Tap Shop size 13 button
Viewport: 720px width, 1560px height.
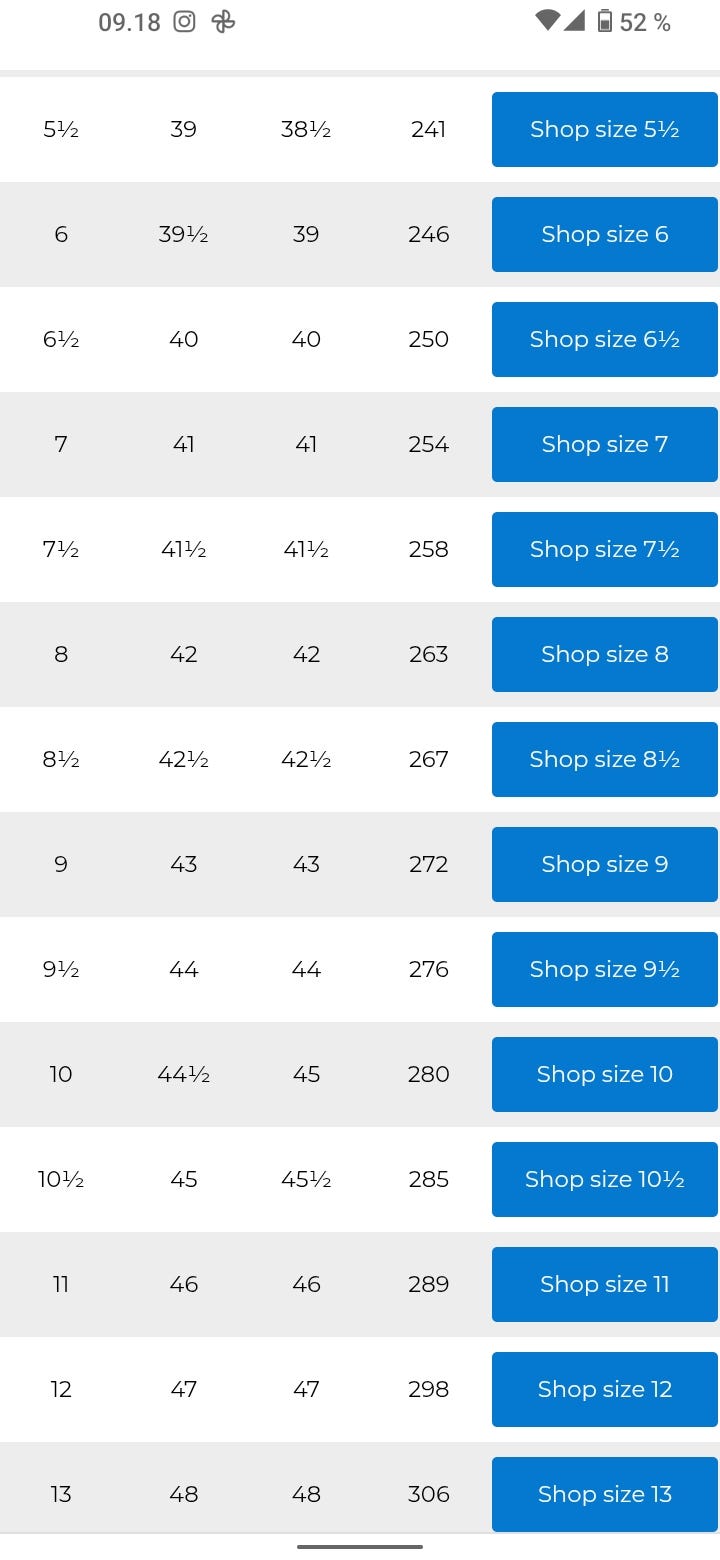click(x=604, y=1494)
